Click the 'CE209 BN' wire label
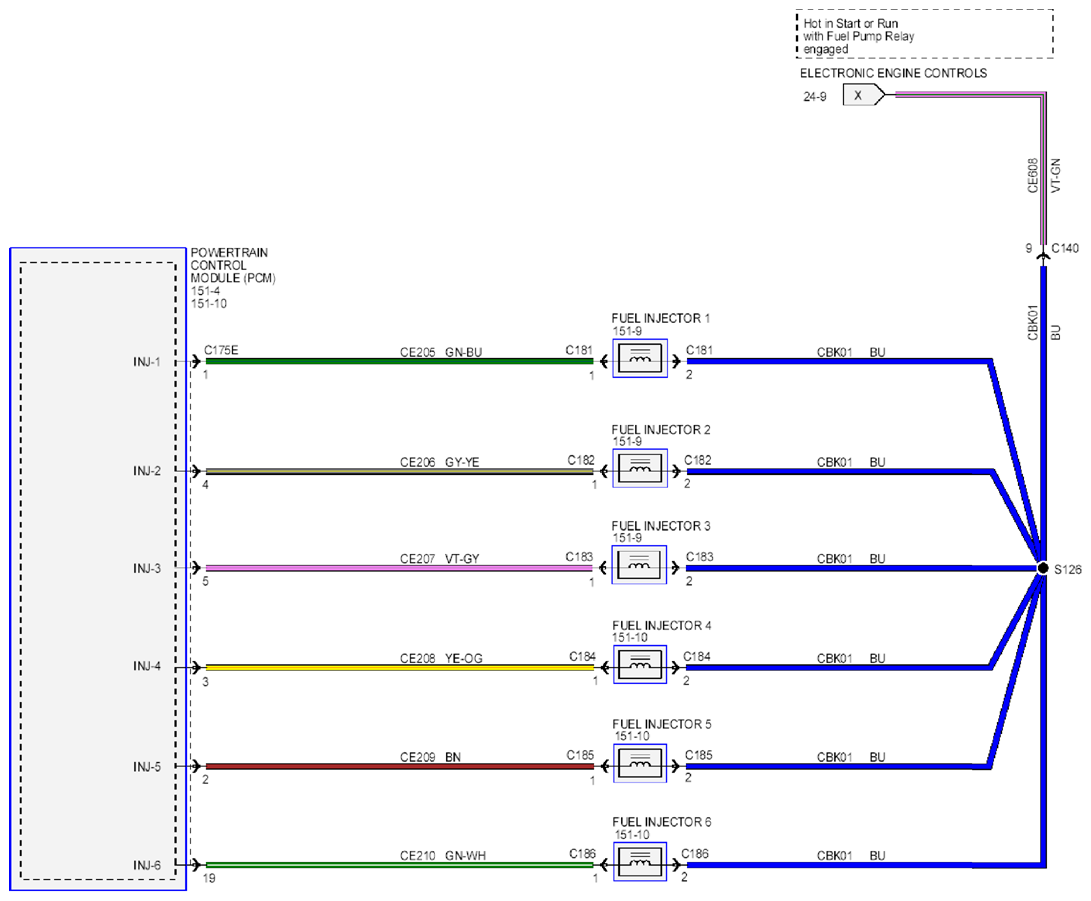The image size is (1091, 901). (x=430, y=757)
